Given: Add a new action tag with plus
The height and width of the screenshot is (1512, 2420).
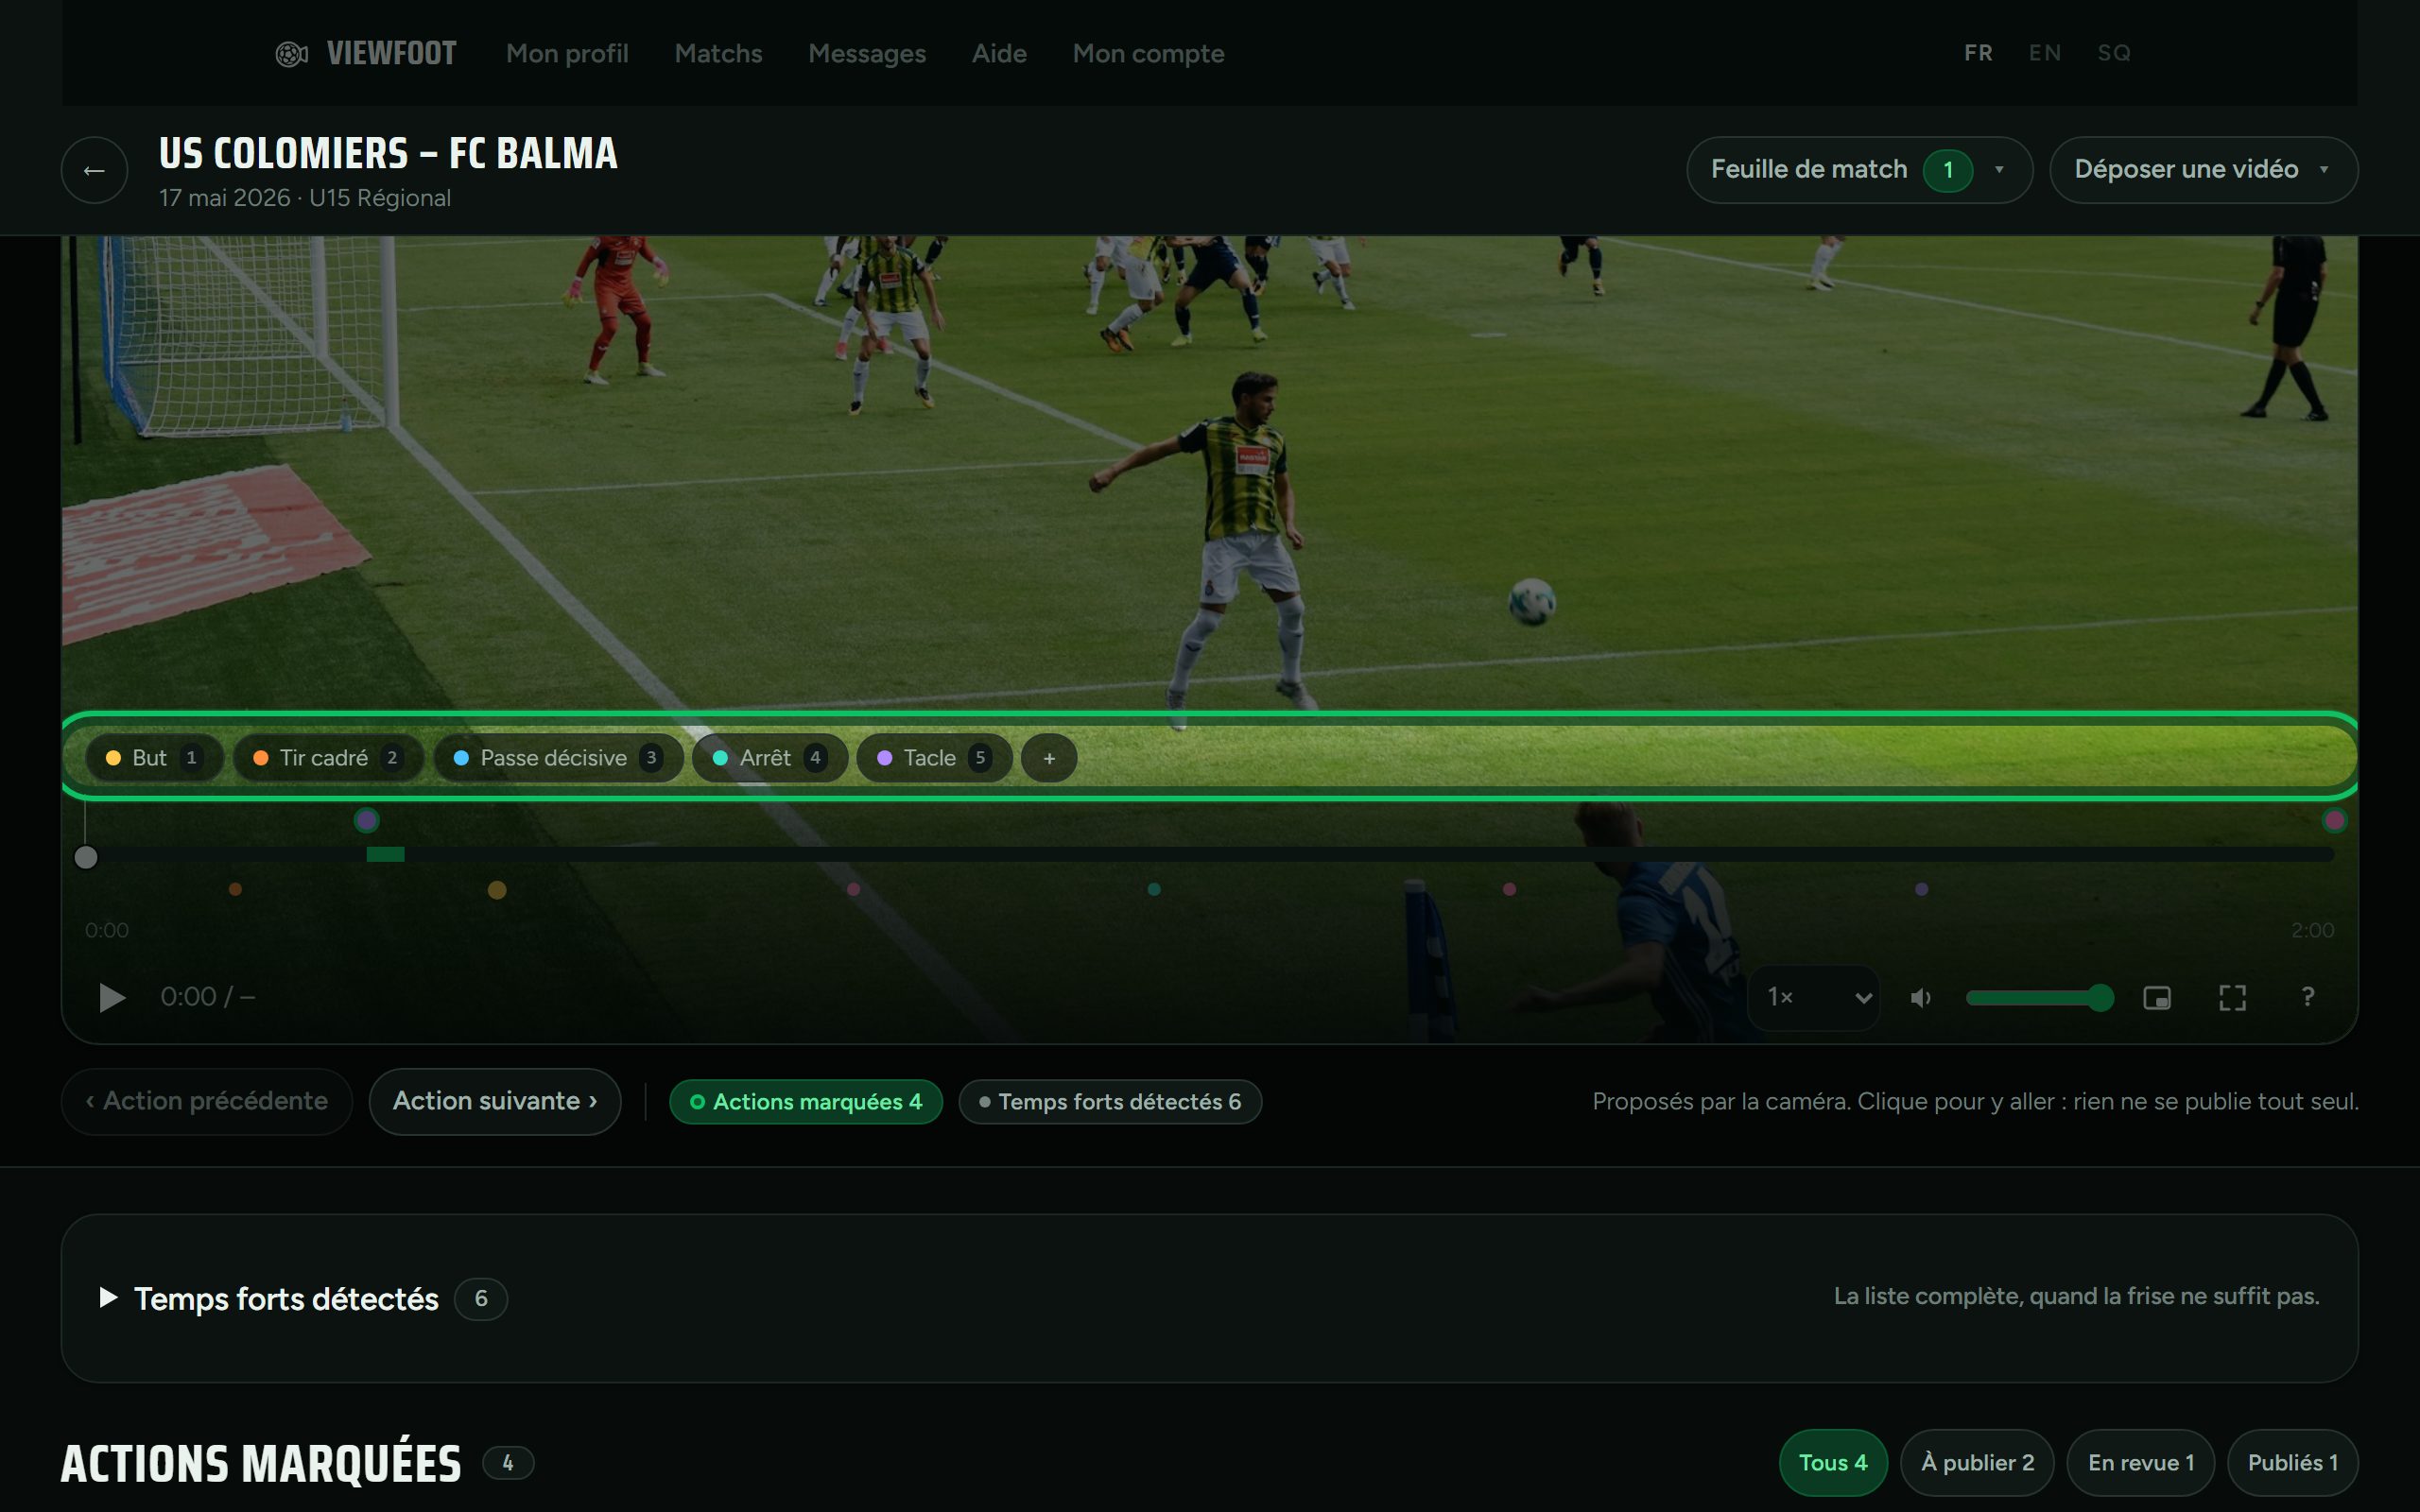Looking at the screenshot, I should pyautogui.click(x=1049, y=758).
